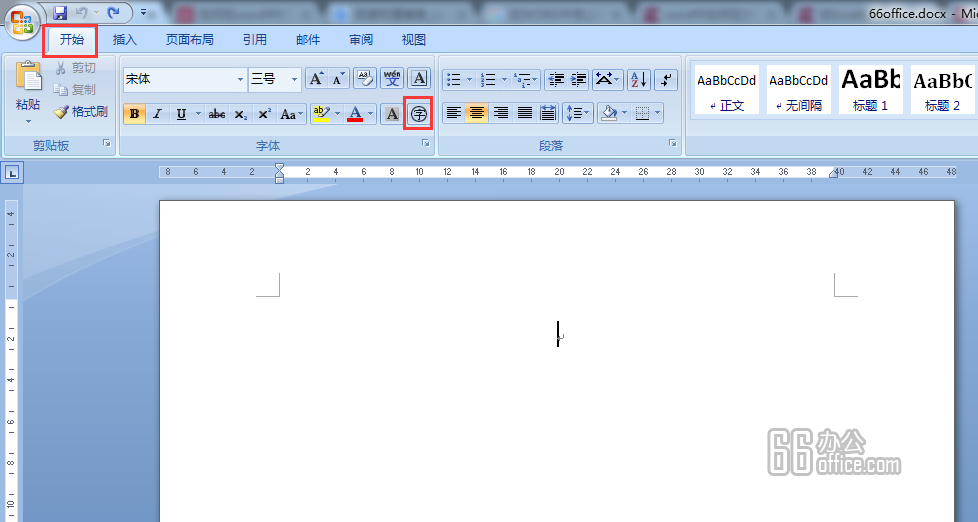Image resolution: width=978 pixels, height=522 pixels.
Task: Switch to the 视图 tab
Action: click(x=414, y=39)
